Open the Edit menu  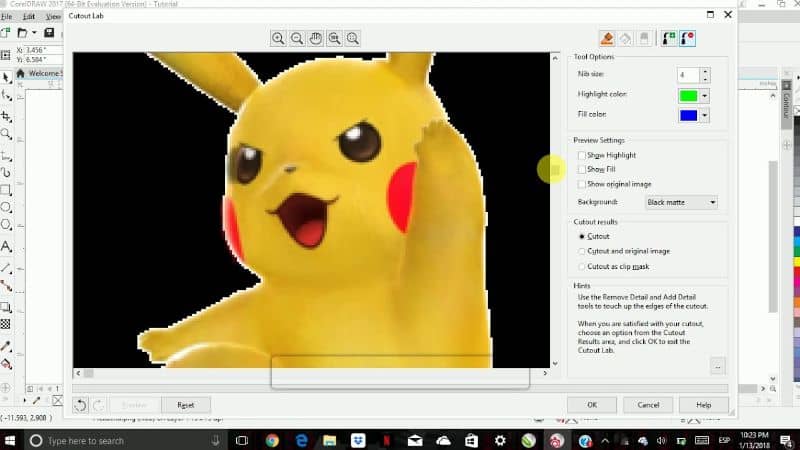coord(29,17)
